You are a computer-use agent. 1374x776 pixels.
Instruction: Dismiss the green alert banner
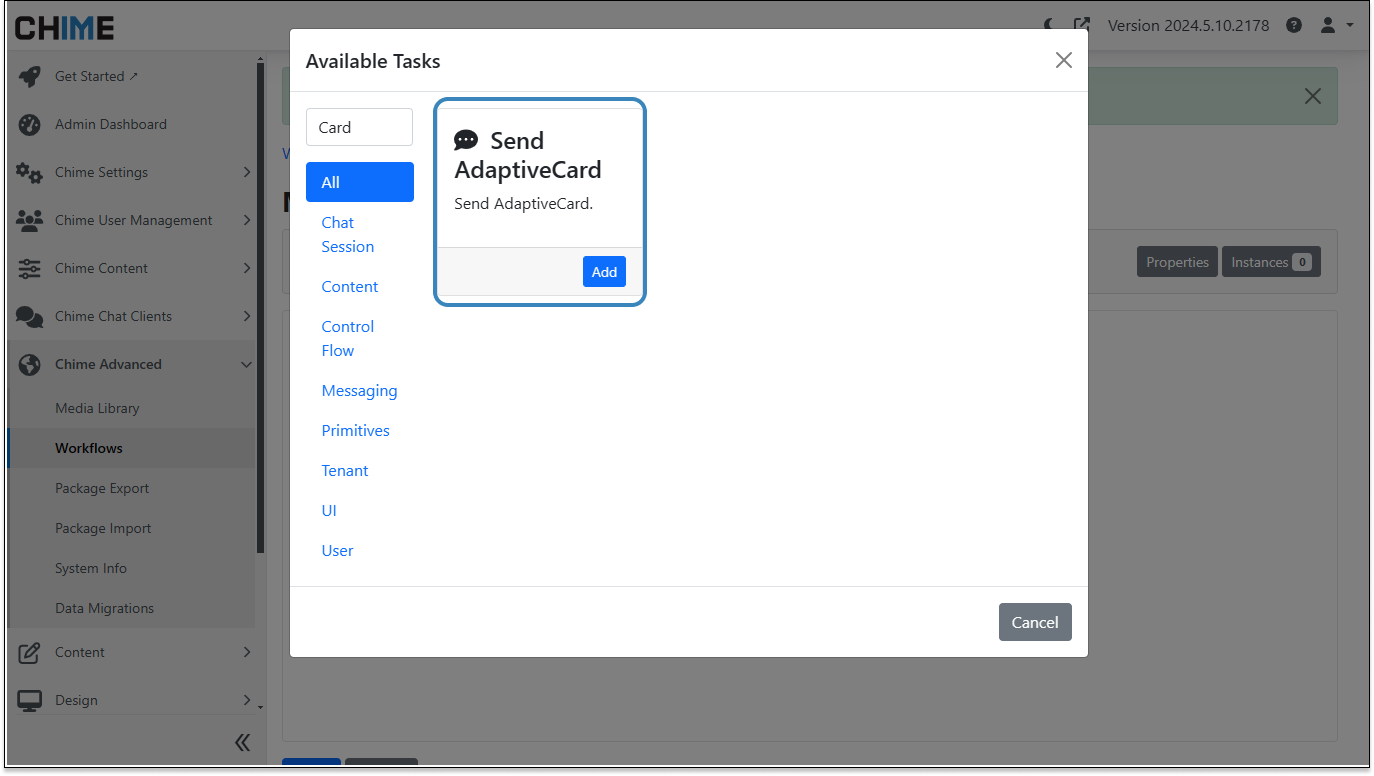(x=1313, y=96)
